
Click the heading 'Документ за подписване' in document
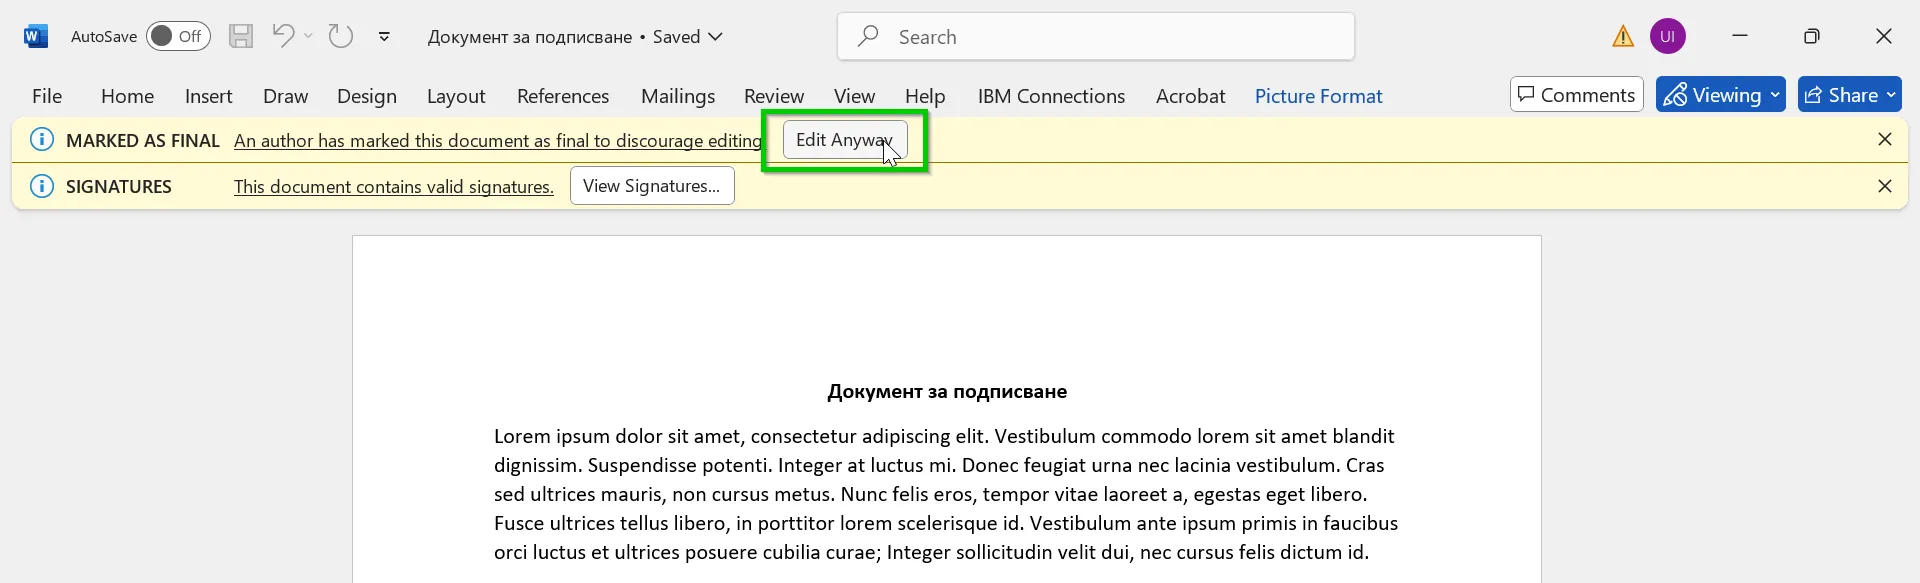click(x=947, y=392)
